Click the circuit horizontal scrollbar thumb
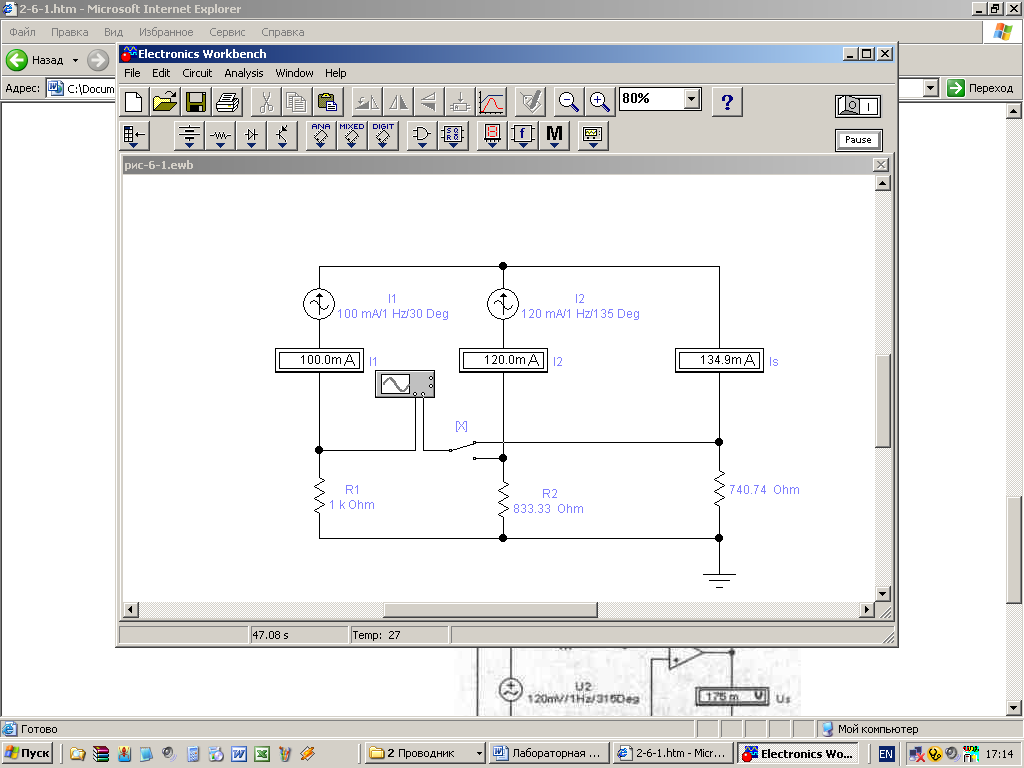This screenshot has width=1024, height=768. [x=490, y=610]
